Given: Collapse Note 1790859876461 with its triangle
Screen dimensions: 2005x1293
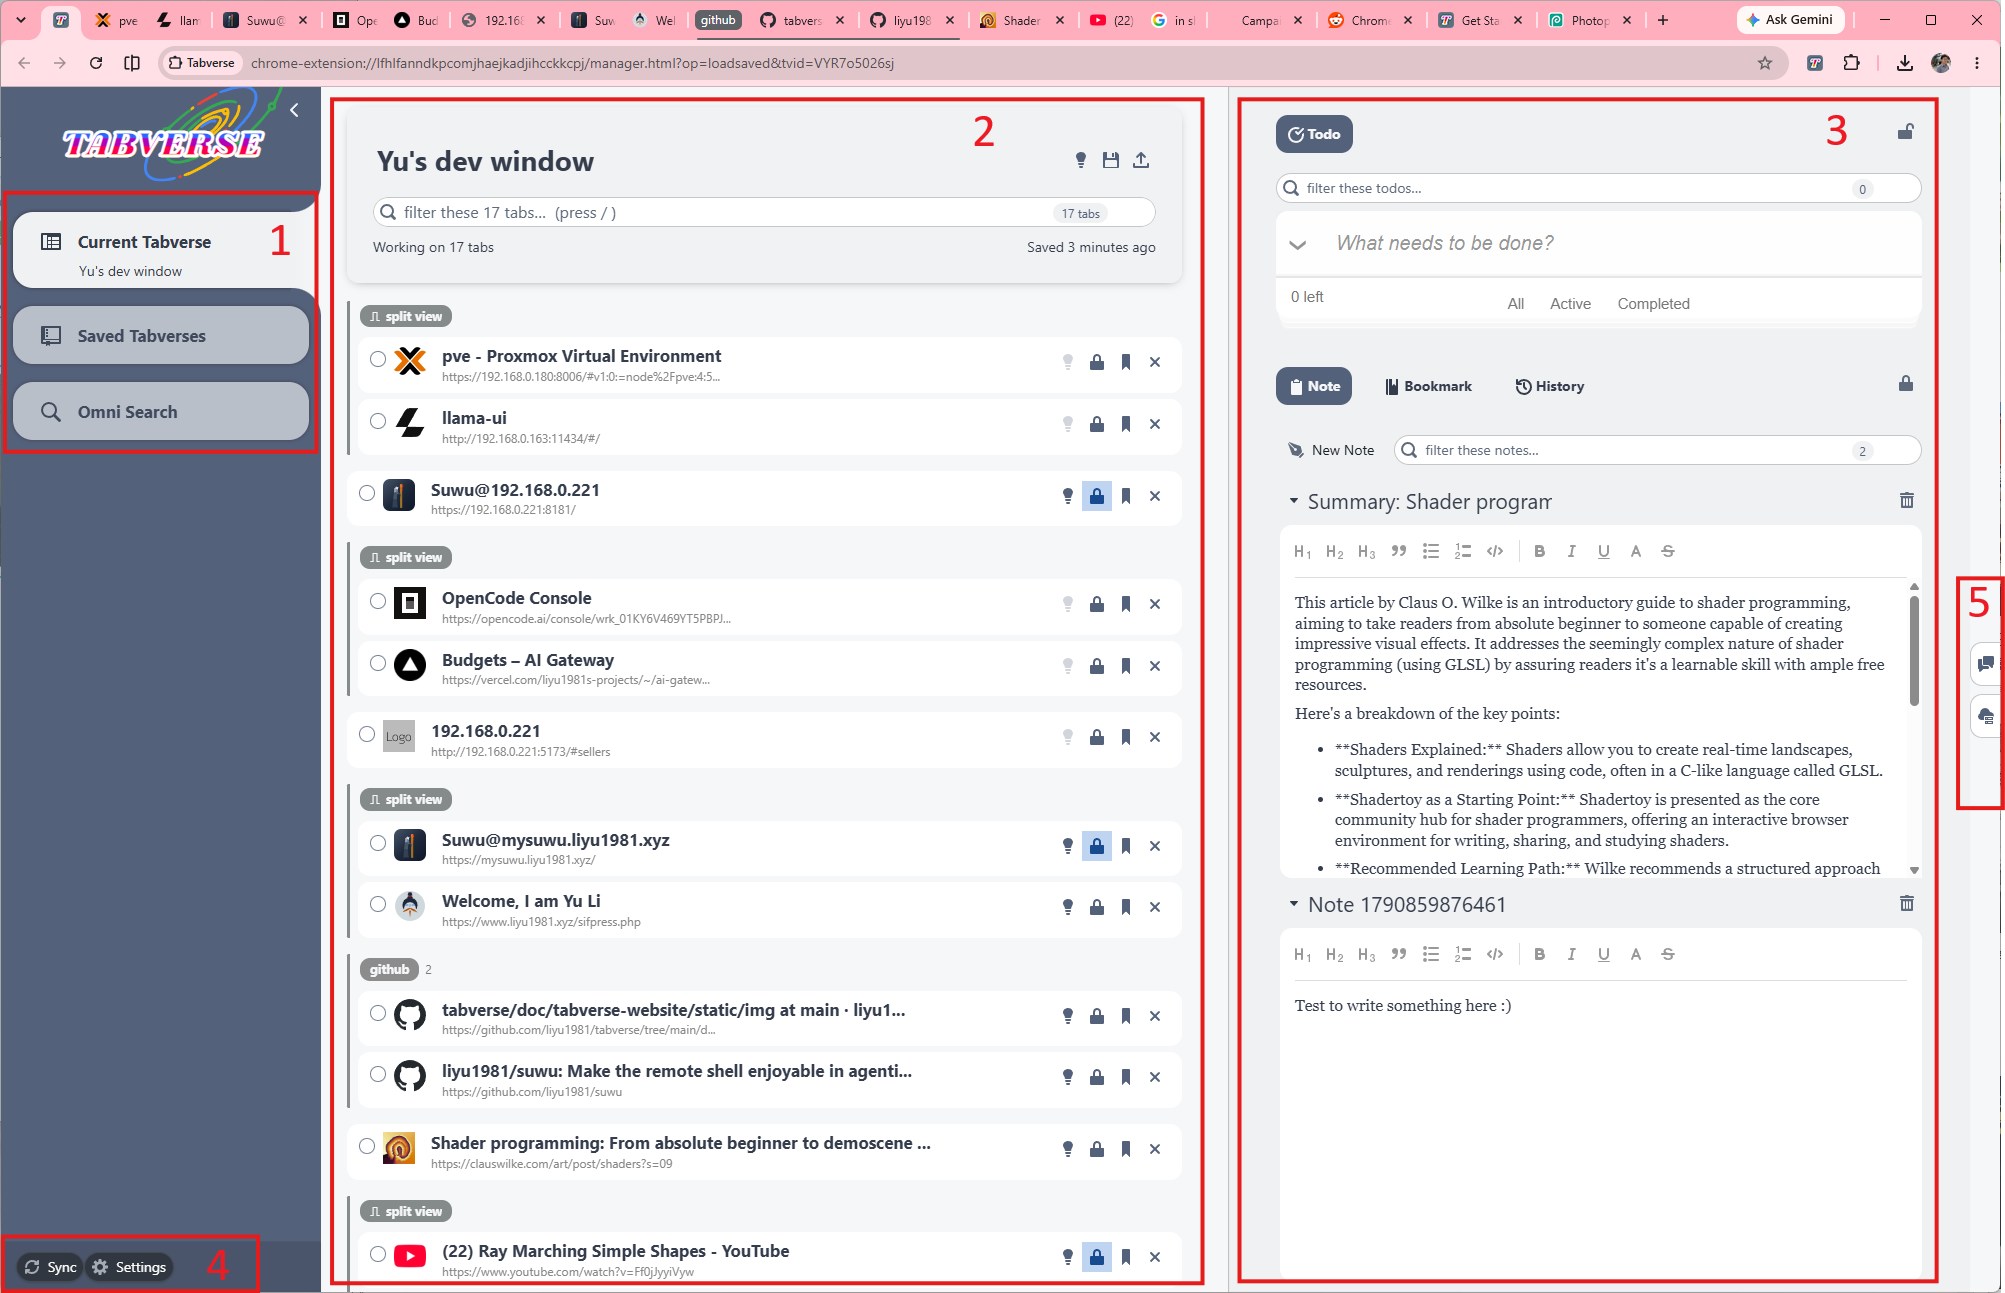Looking at the screenshot, I should (x=1293, y=904).
